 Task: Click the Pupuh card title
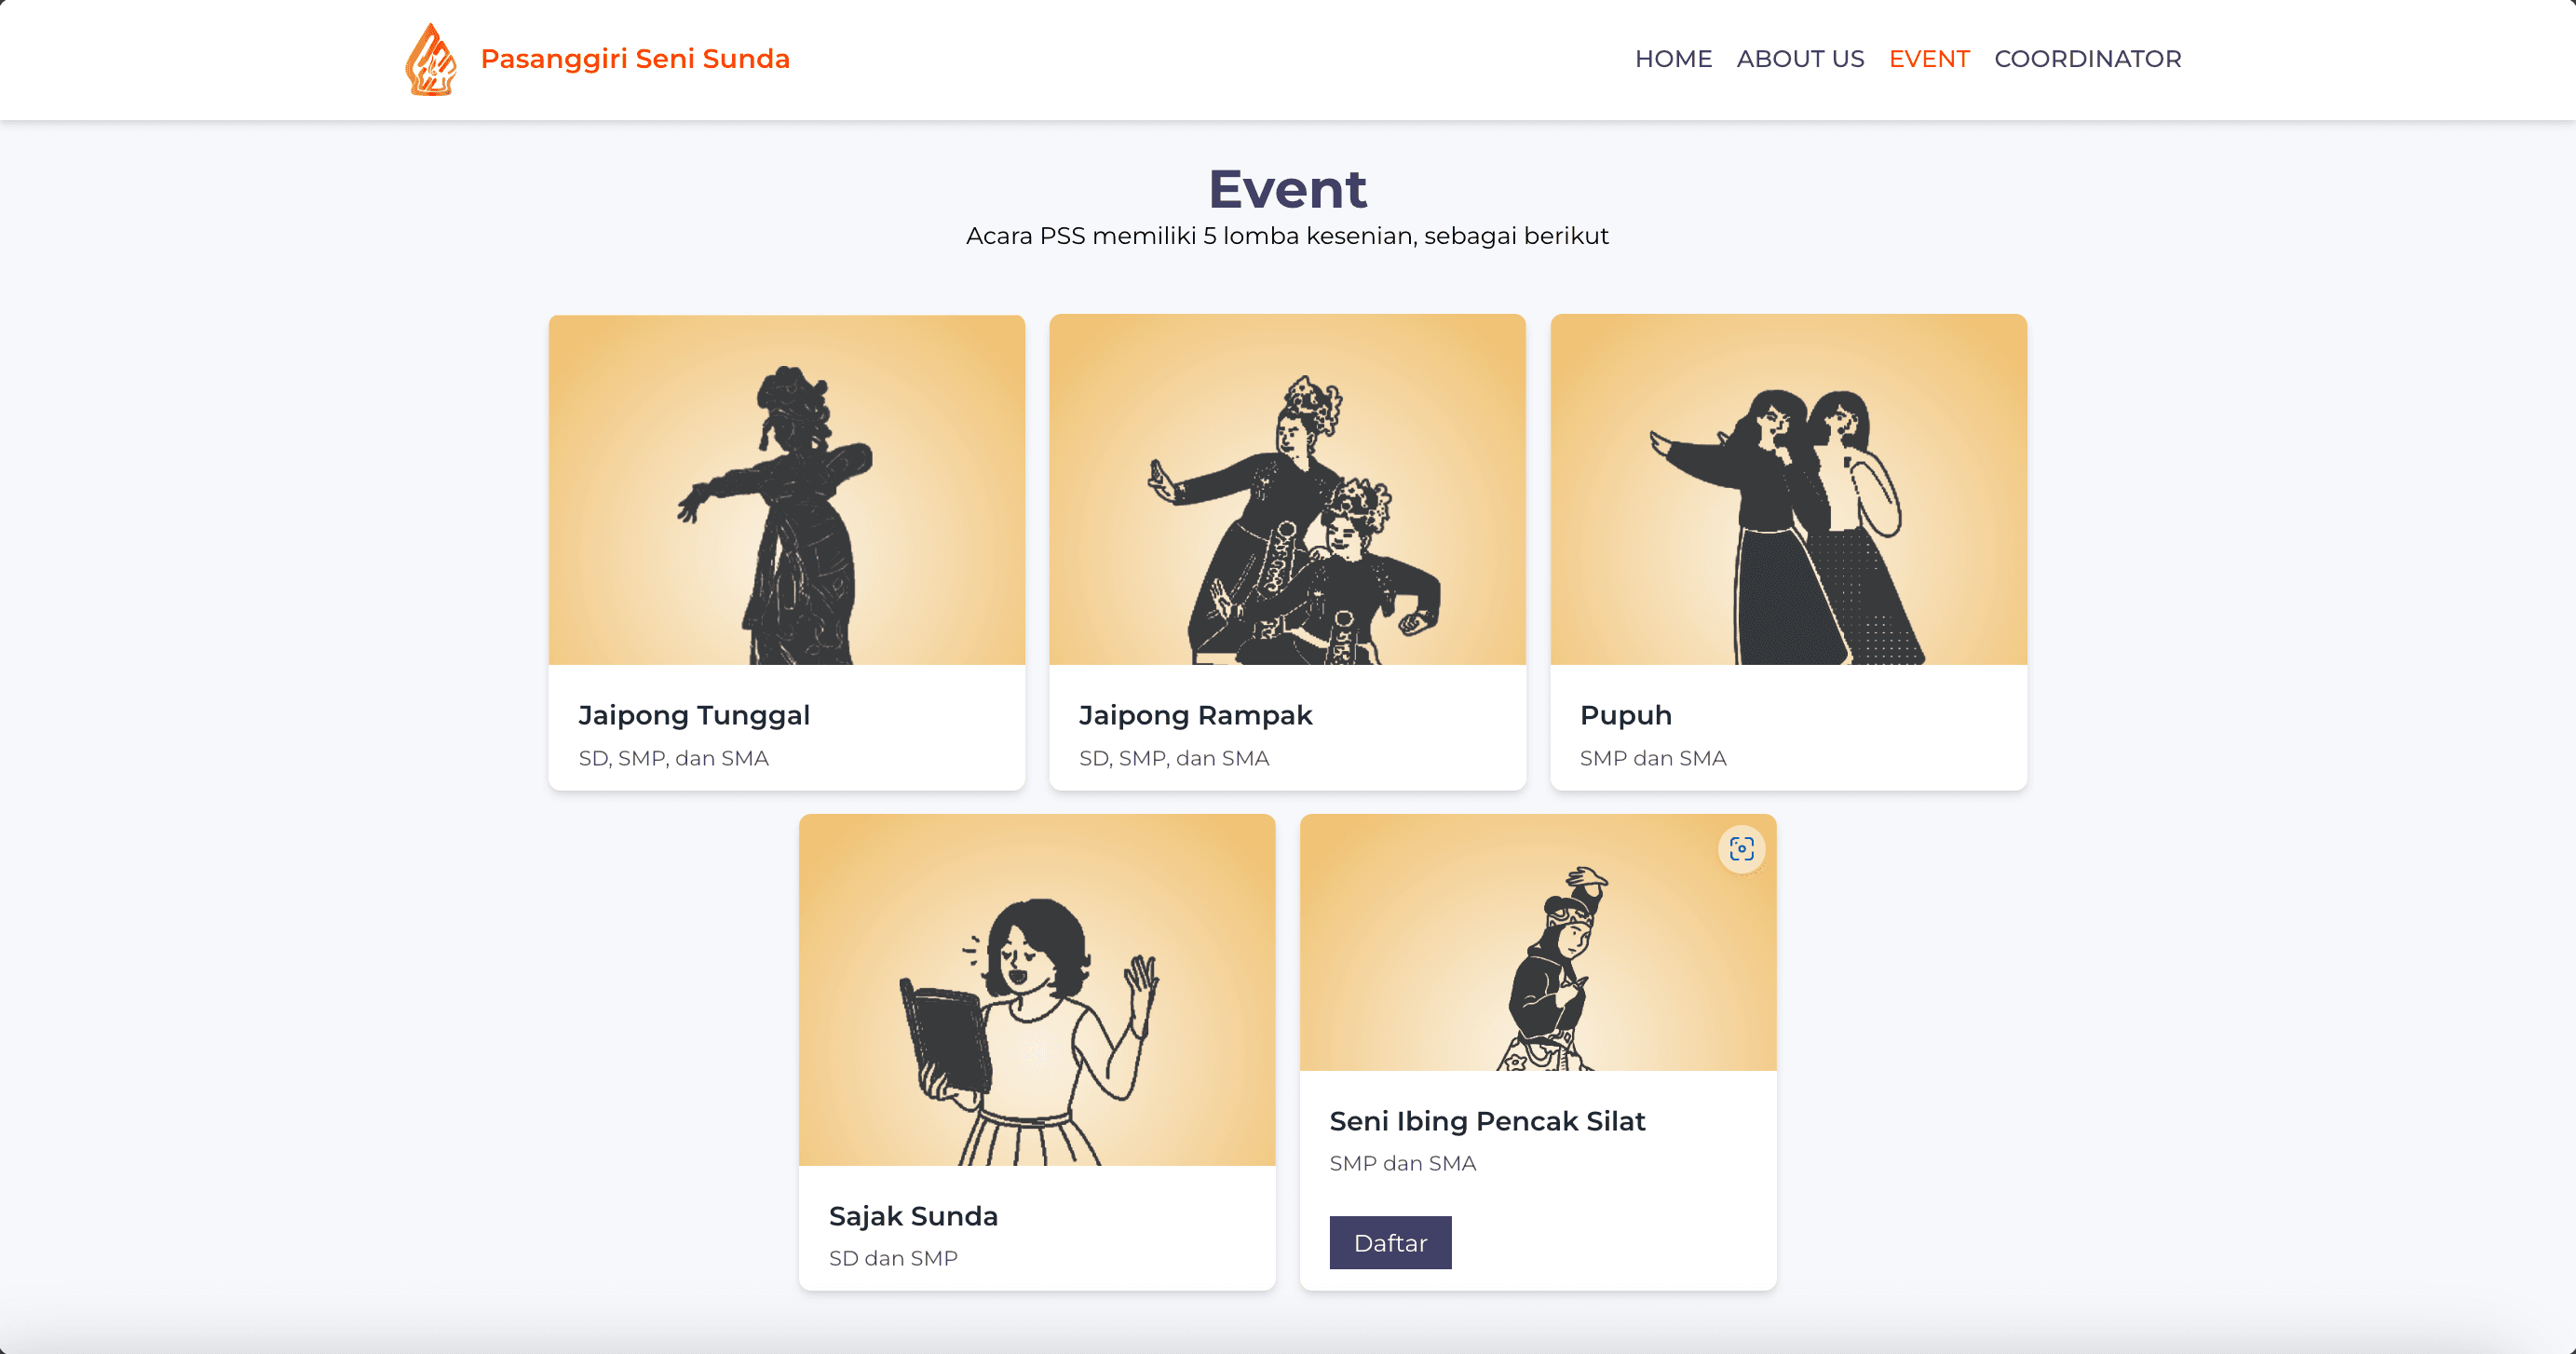[1625, 715]
